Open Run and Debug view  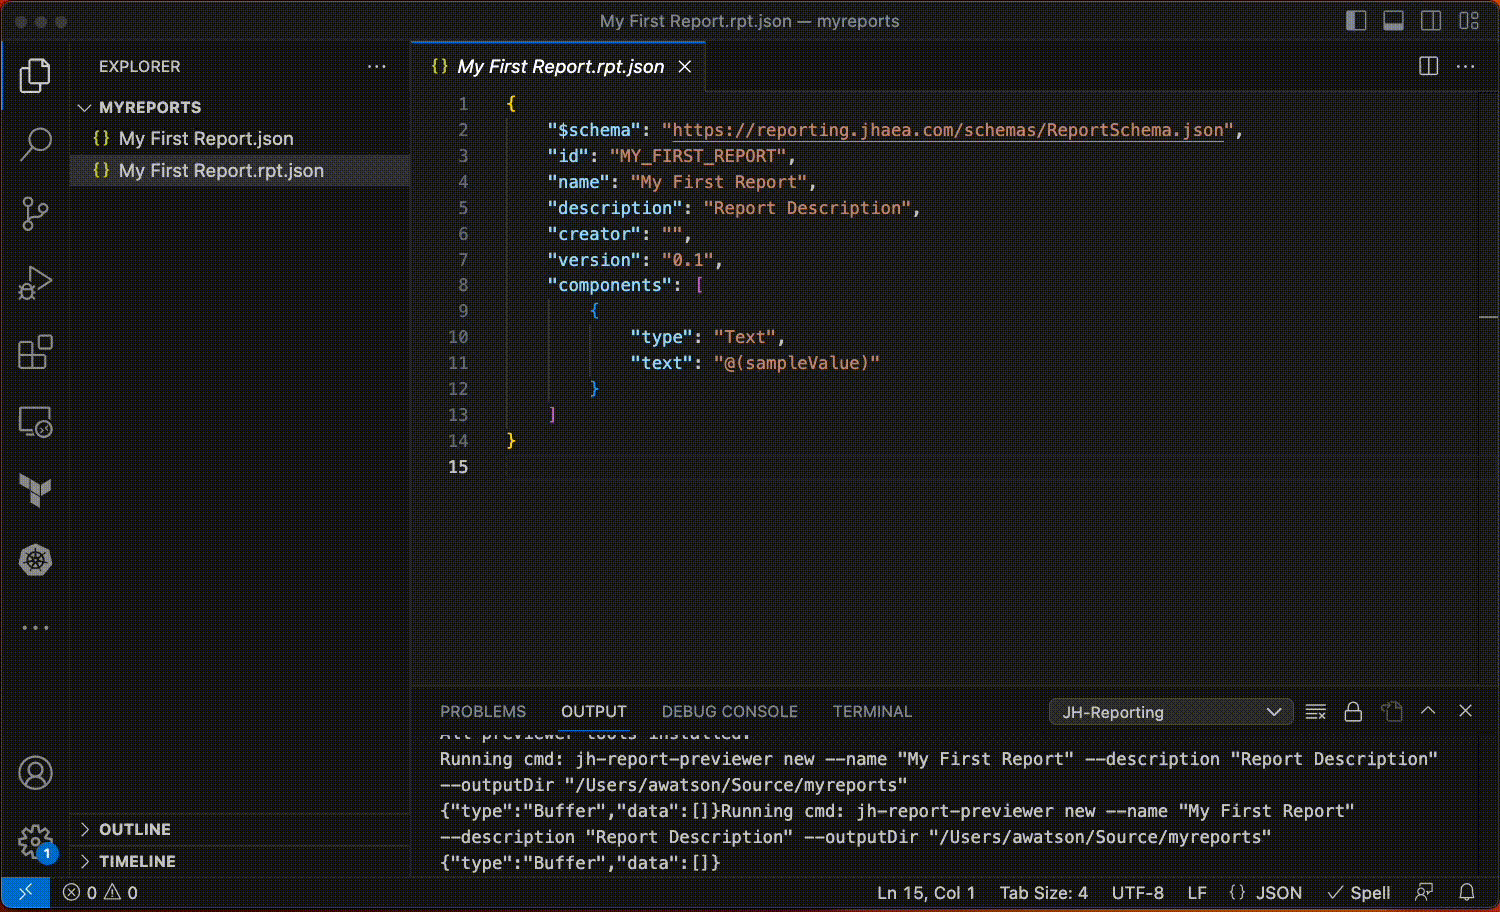35,283
